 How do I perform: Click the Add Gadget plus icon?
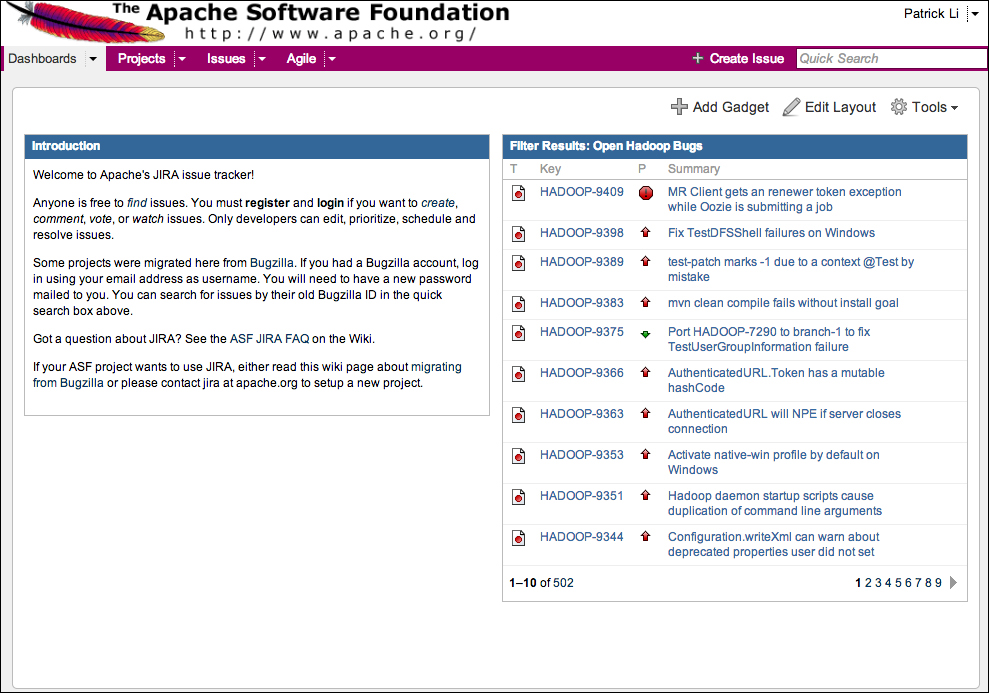(679, 107)
